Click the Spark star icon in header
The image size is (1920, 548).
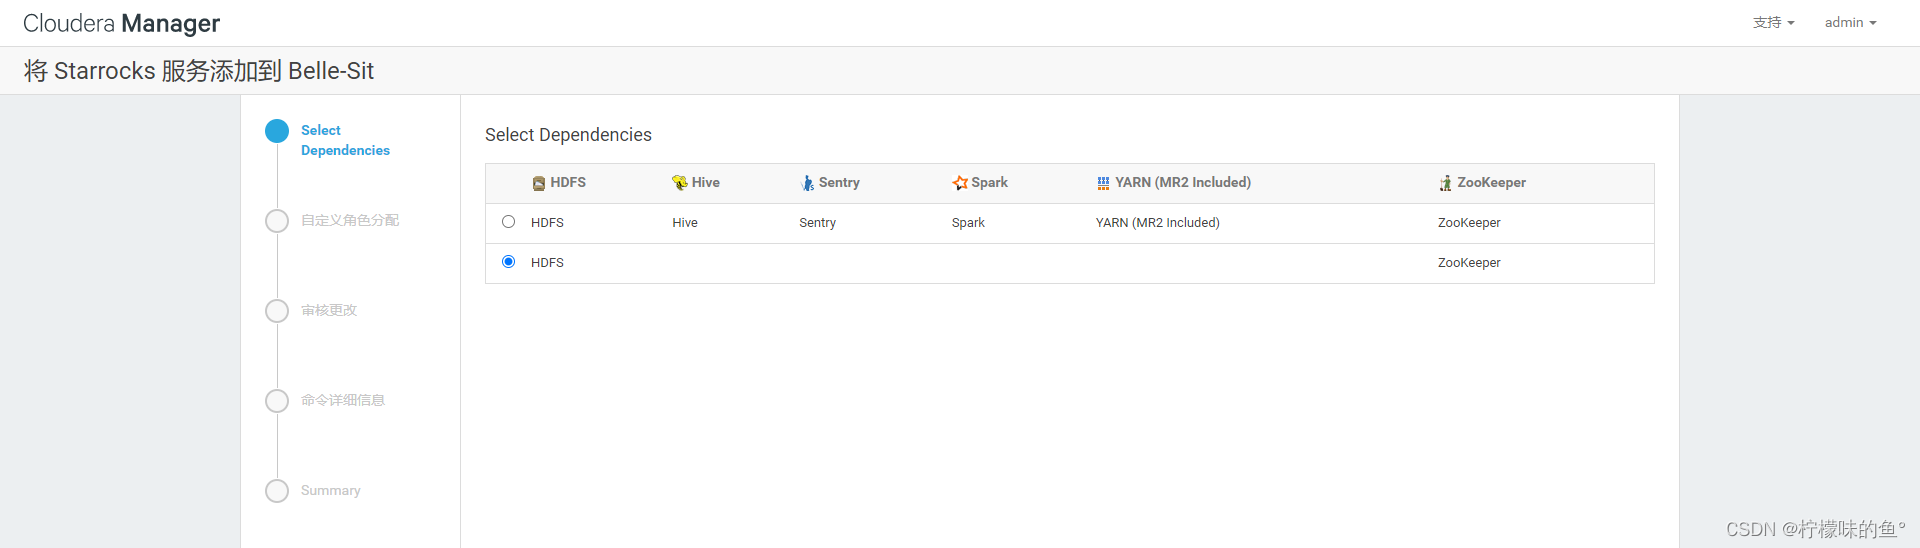coord(960,183)
